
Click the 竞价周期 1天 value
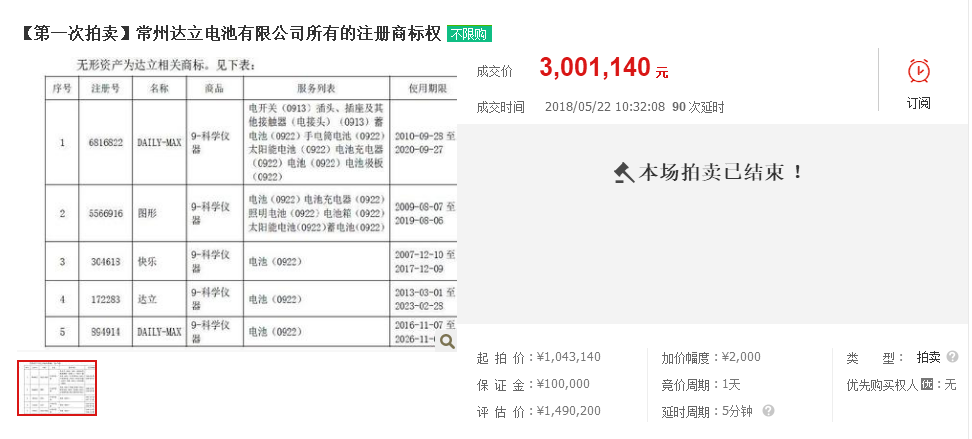(x=731, y=384)
